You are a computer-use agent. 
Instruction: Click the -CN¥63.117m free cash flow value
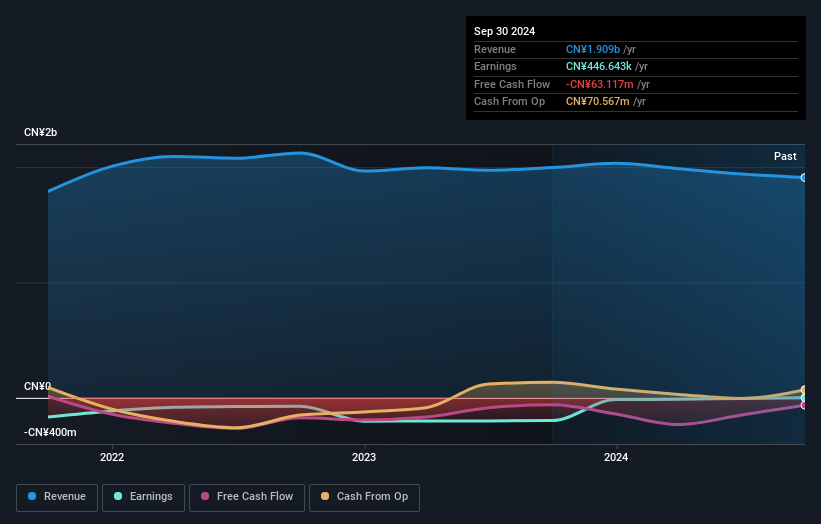click(600, 84)
